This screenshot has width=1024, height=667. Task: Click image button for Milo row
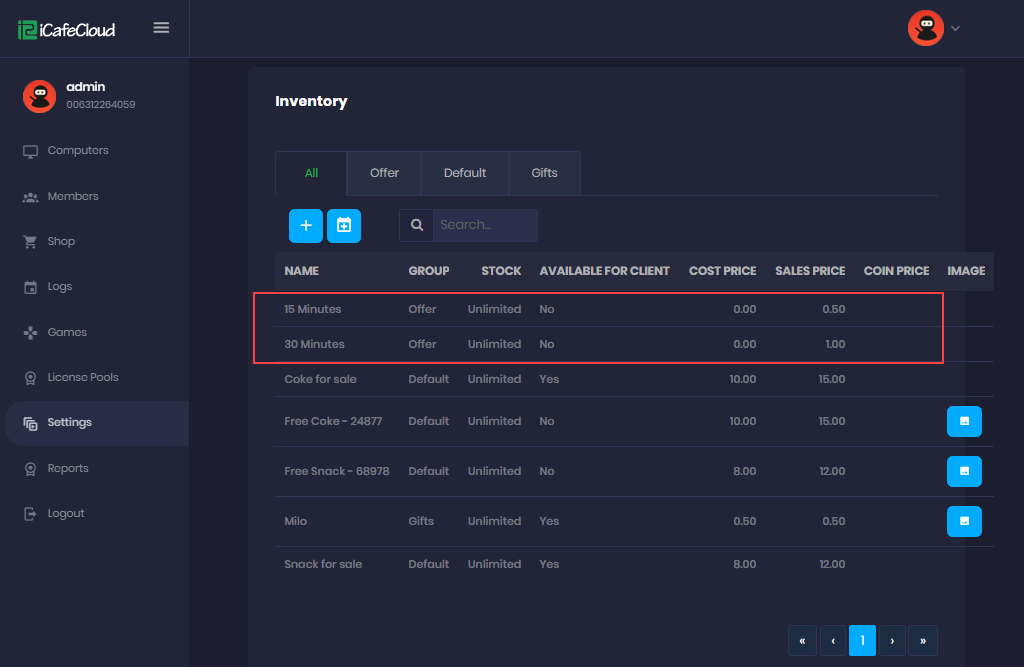point(964,521)
